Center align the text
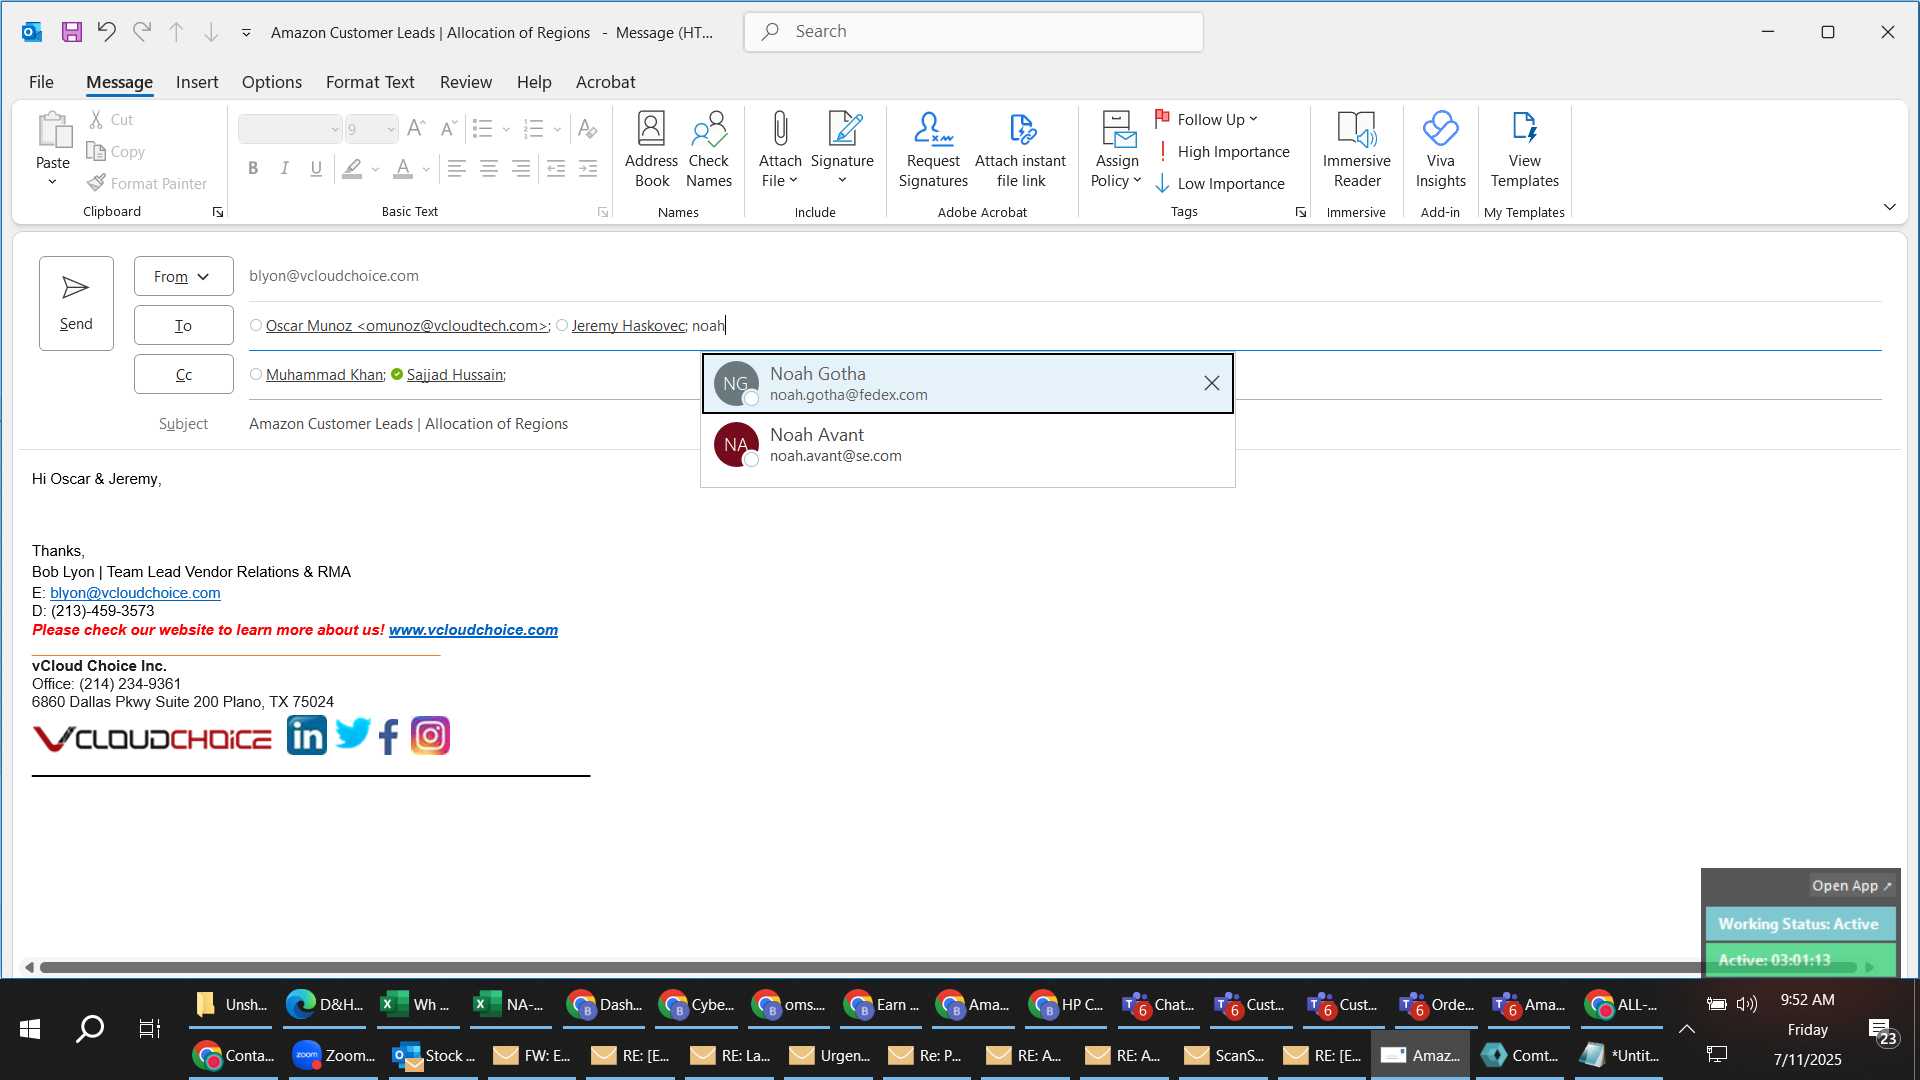This screenshot has height=1080, width=1920. (489, 169)
